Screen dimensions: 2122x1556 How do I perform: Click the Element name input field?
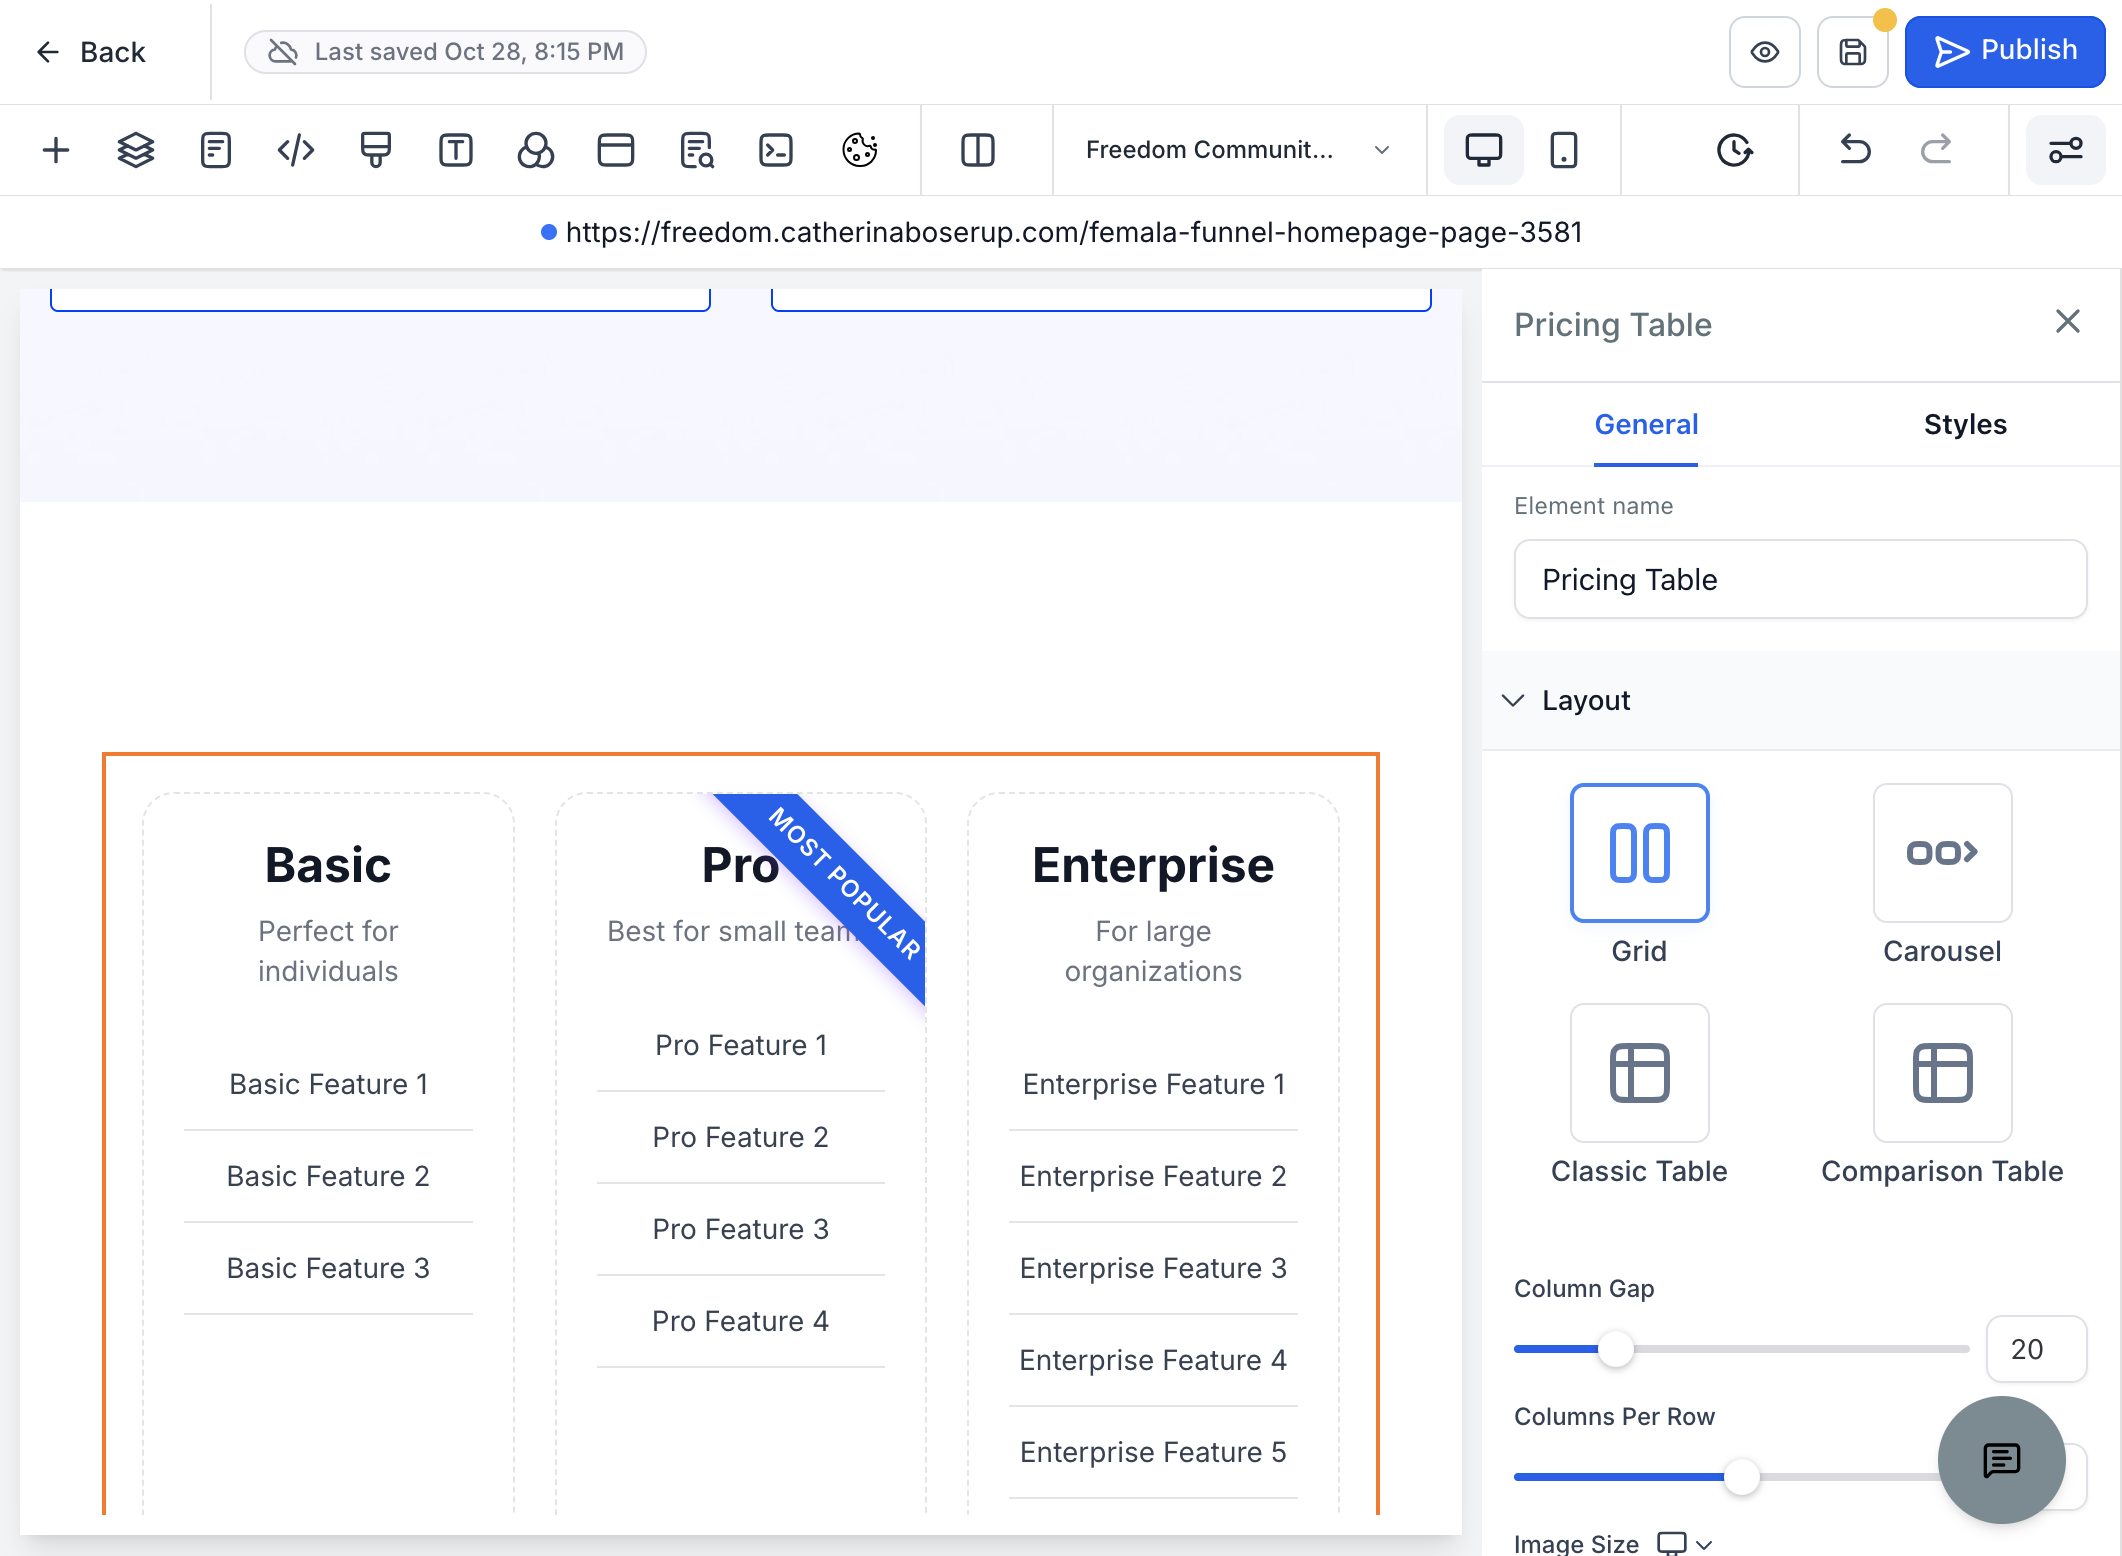1800,580
